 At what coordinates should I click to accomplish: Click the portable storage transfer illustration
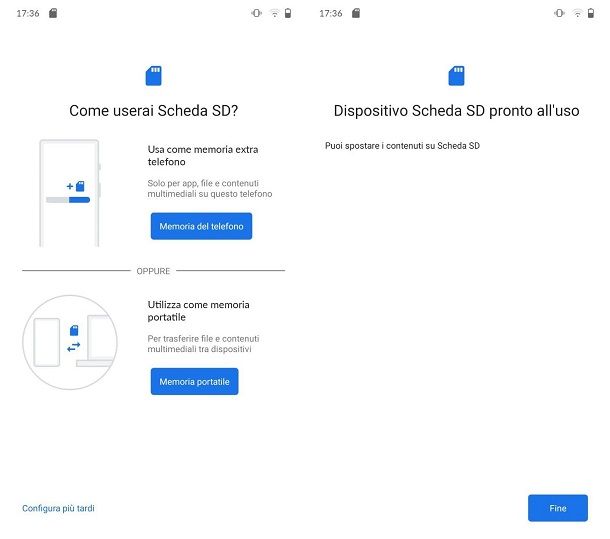pyautogui.click(x=70, y=342)
